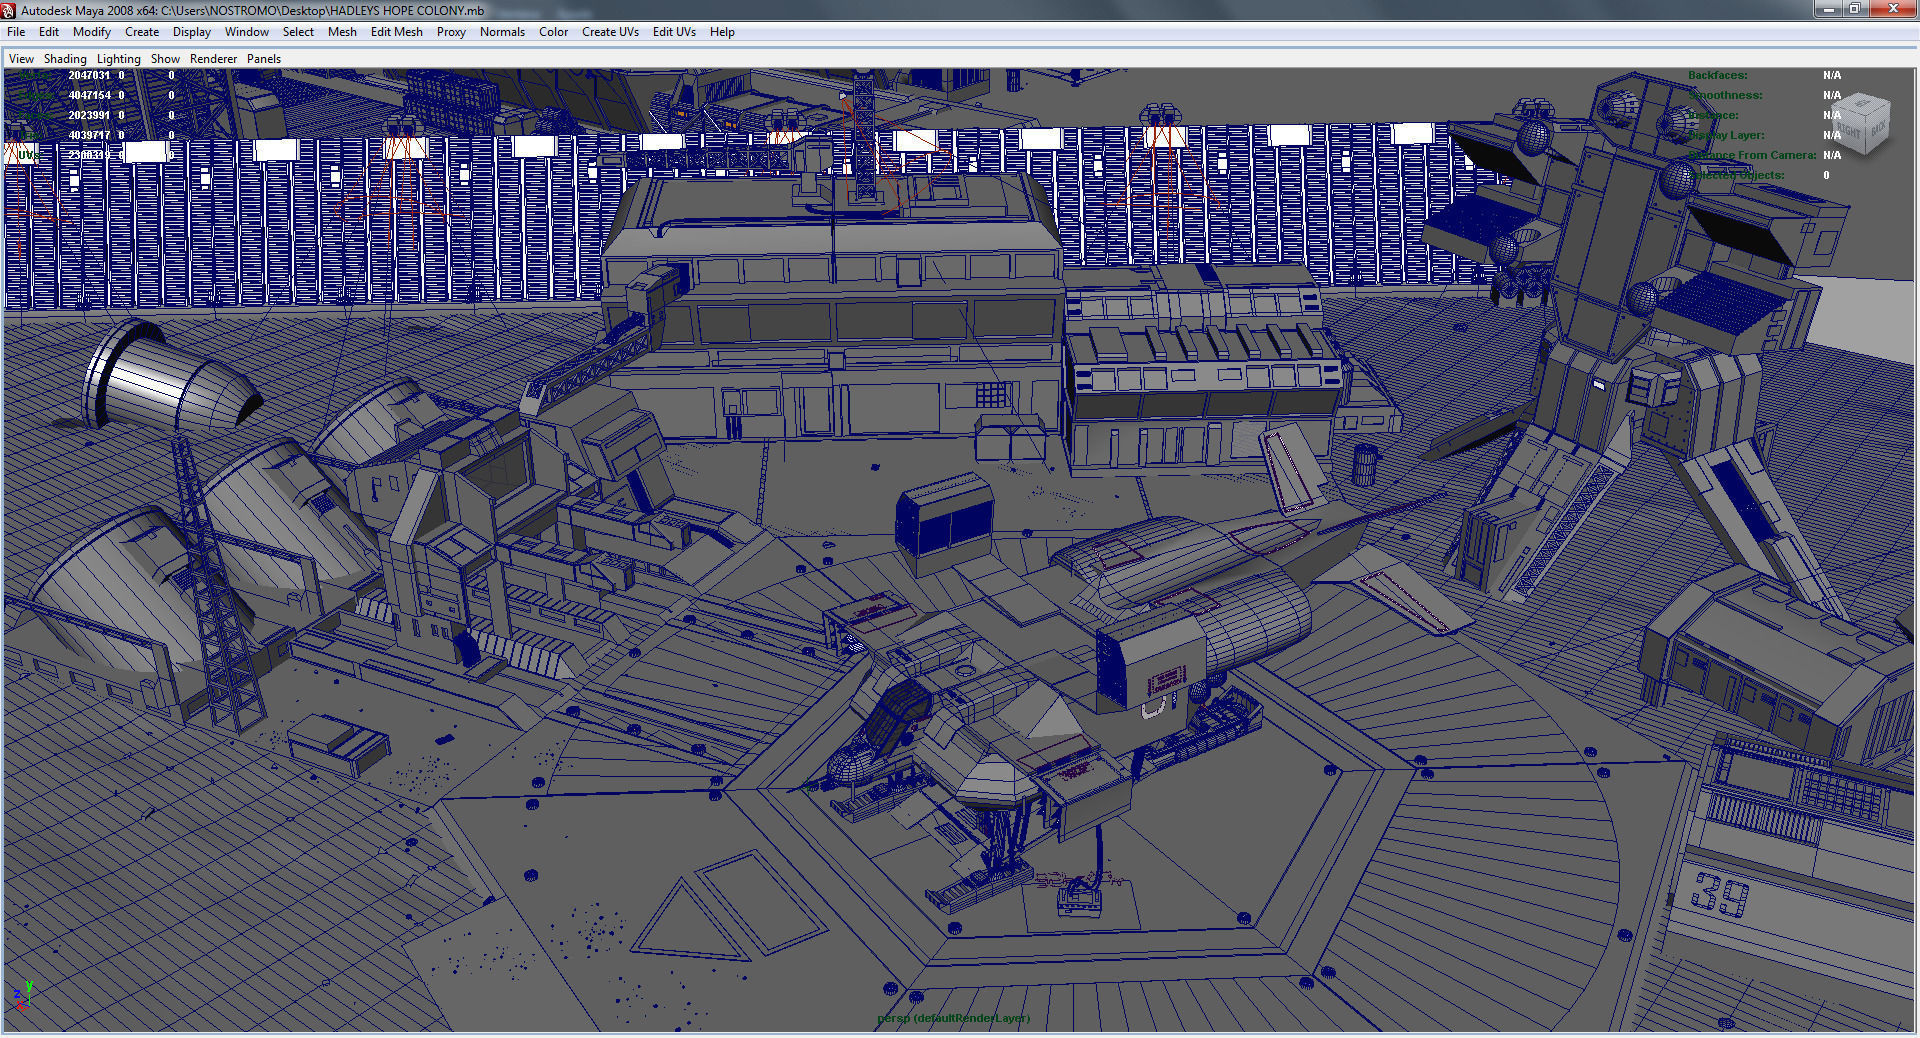The width and height of the screenshot is (1920, 1038).
Task: Open the Edit menu in the main menu bar
Action: tap(49, 32)
